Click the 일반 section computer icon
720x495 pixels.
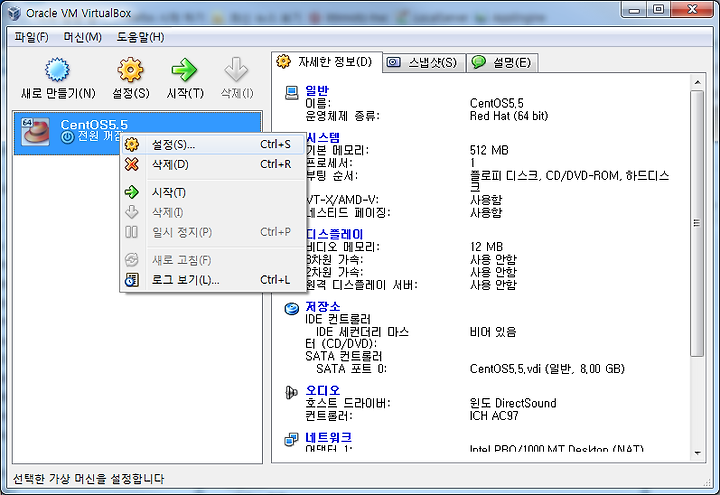point(292,93)
